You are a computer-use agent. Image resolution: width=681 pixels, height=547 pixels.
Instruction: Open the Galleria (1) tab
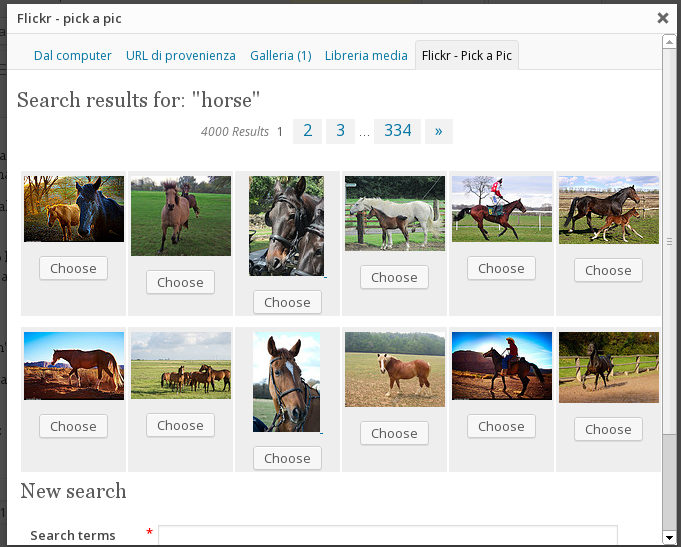tap(281, 56)
